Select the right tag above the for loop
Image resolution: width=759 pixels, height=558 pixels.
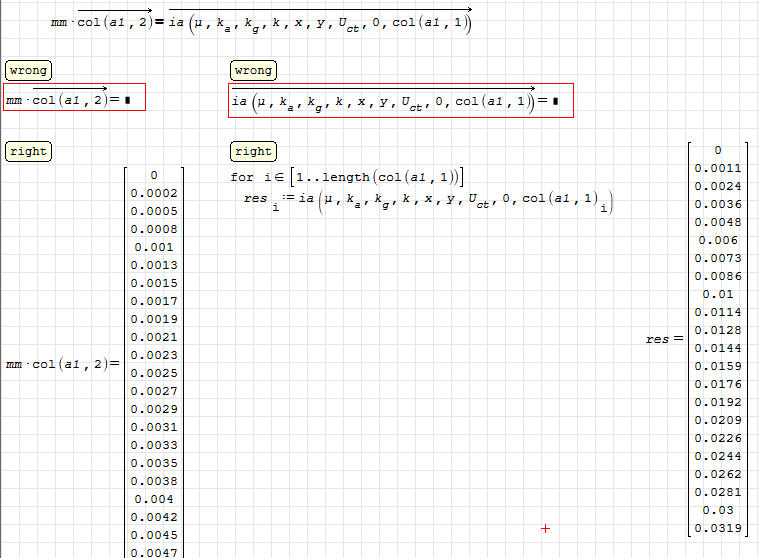click(x=253, y=152)
